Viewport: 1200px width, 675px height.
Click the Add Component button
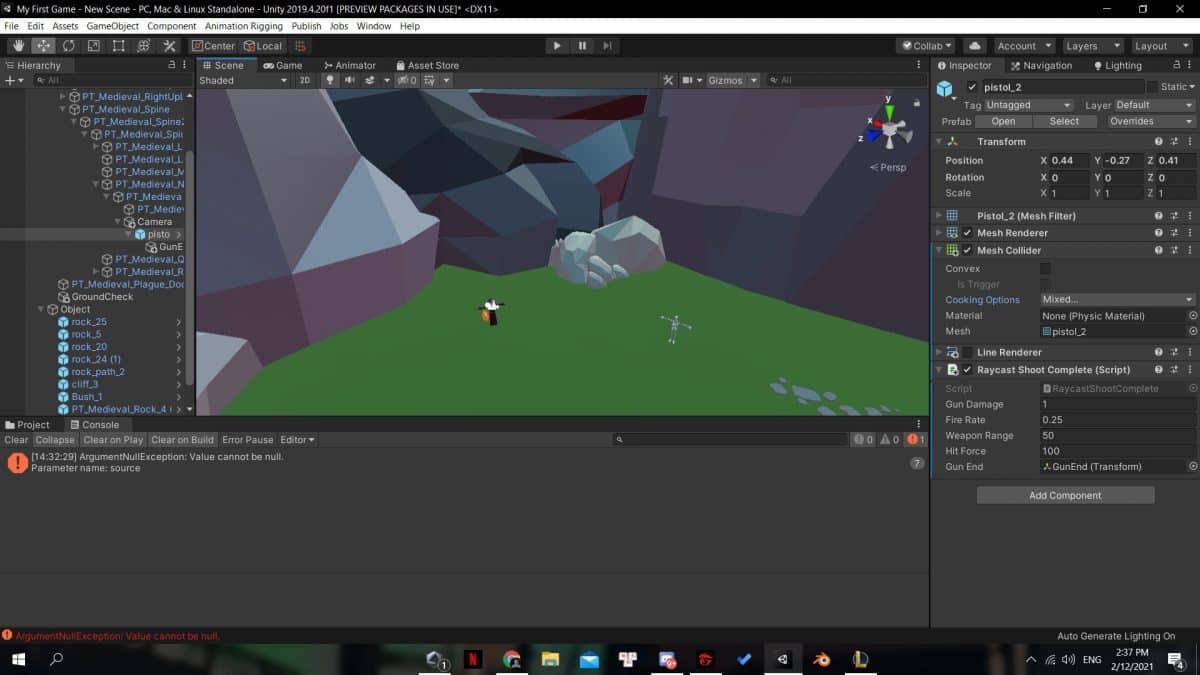pyautogui.click(x=1065, y=496)
